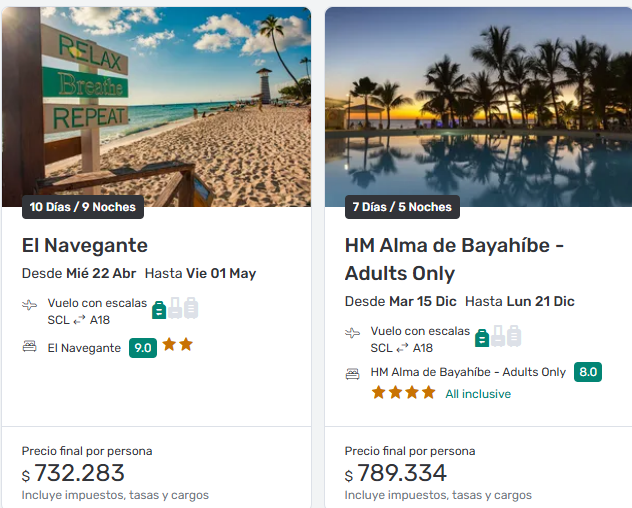The width and height of the screenshot is (632, 508).
Task: Click the green luggage icon in El Navegante card
Action: click(x=159, y=309)
